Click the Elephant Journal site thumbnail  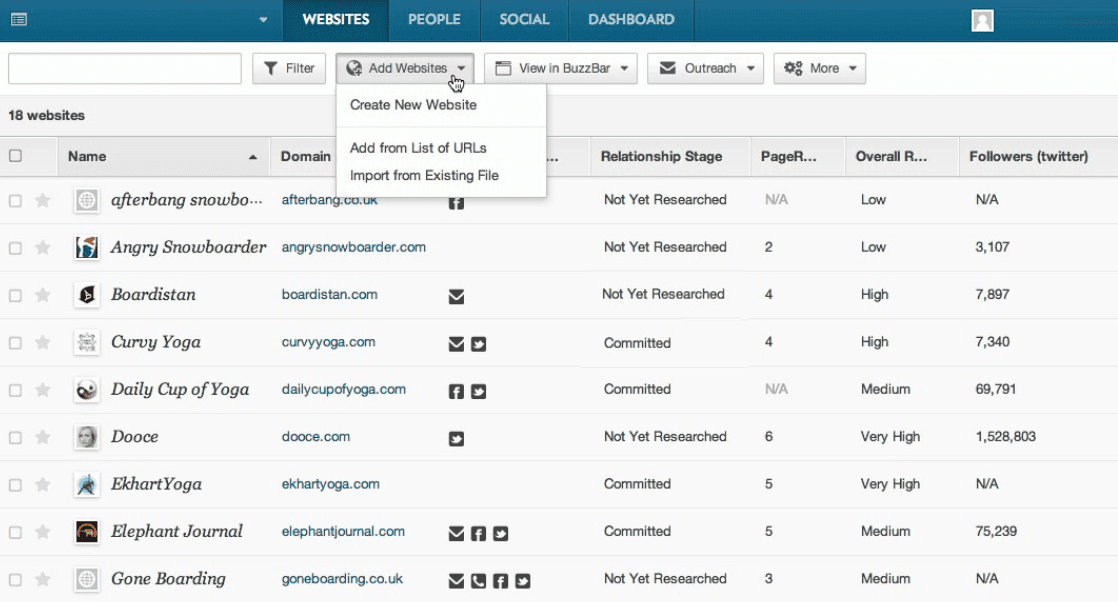point(87,531)
